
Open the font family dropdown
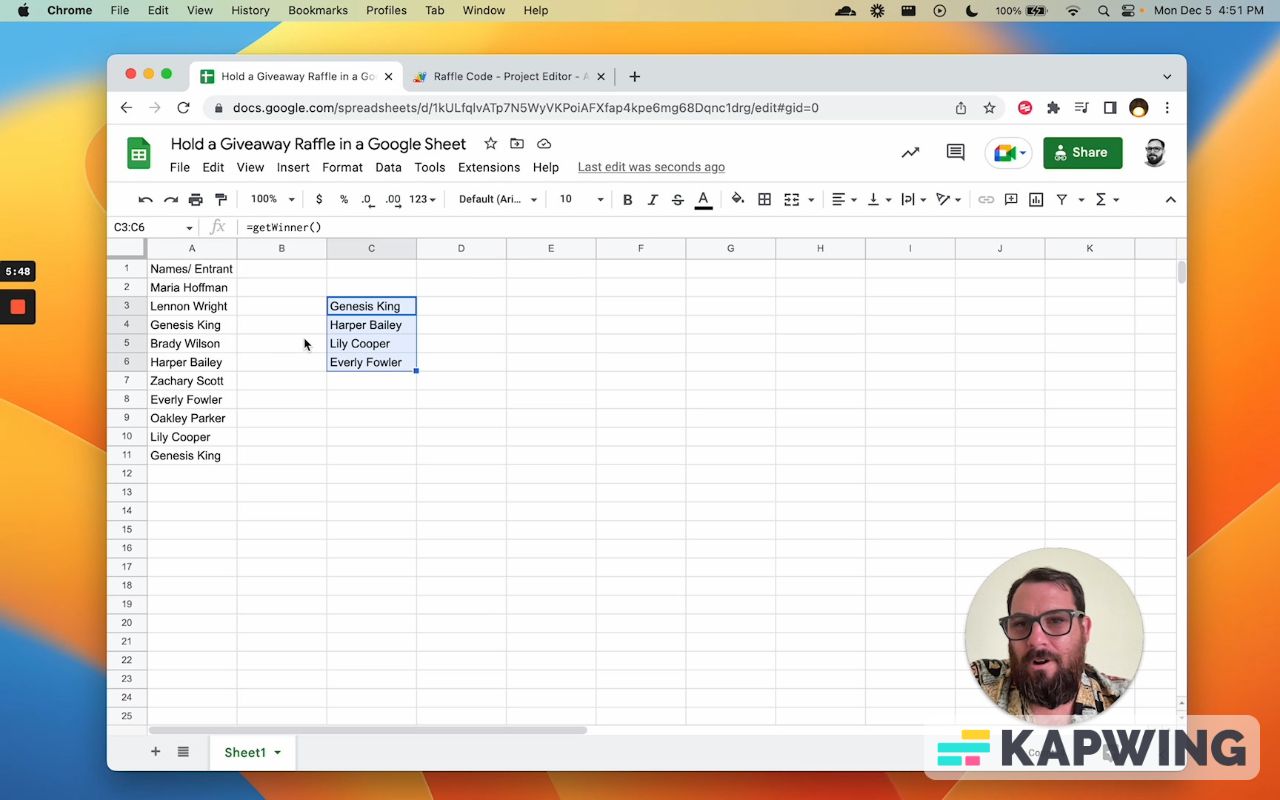coord(498,200)
